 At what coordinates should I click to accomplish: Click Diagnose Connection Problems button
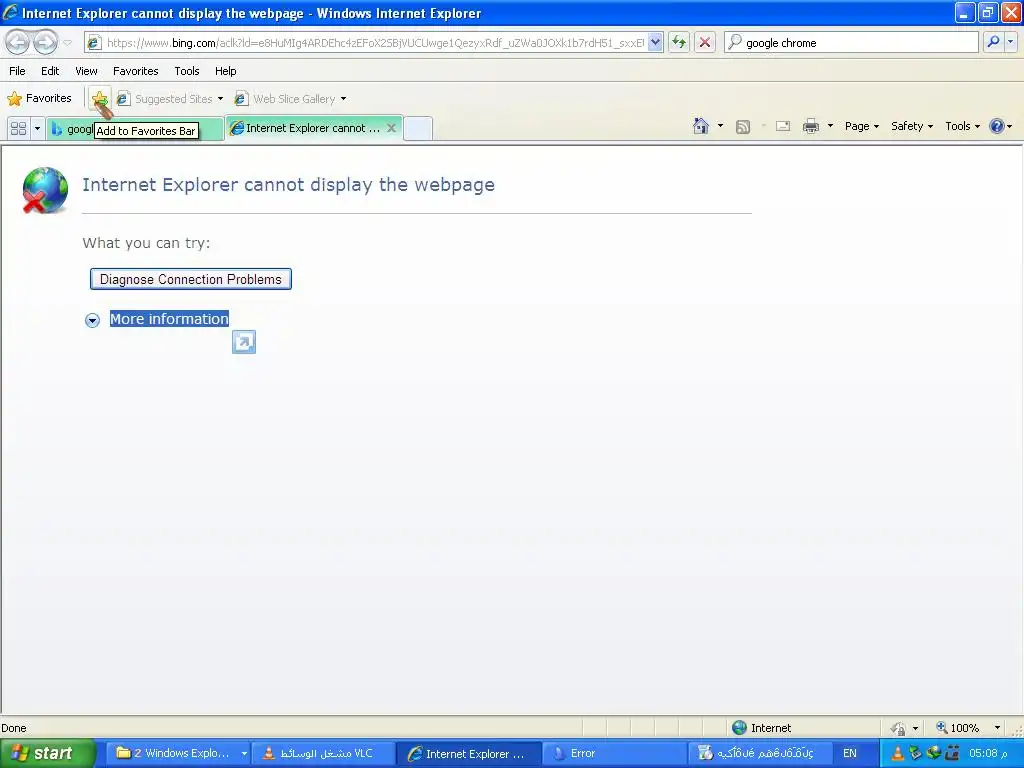tap(191, 279)
